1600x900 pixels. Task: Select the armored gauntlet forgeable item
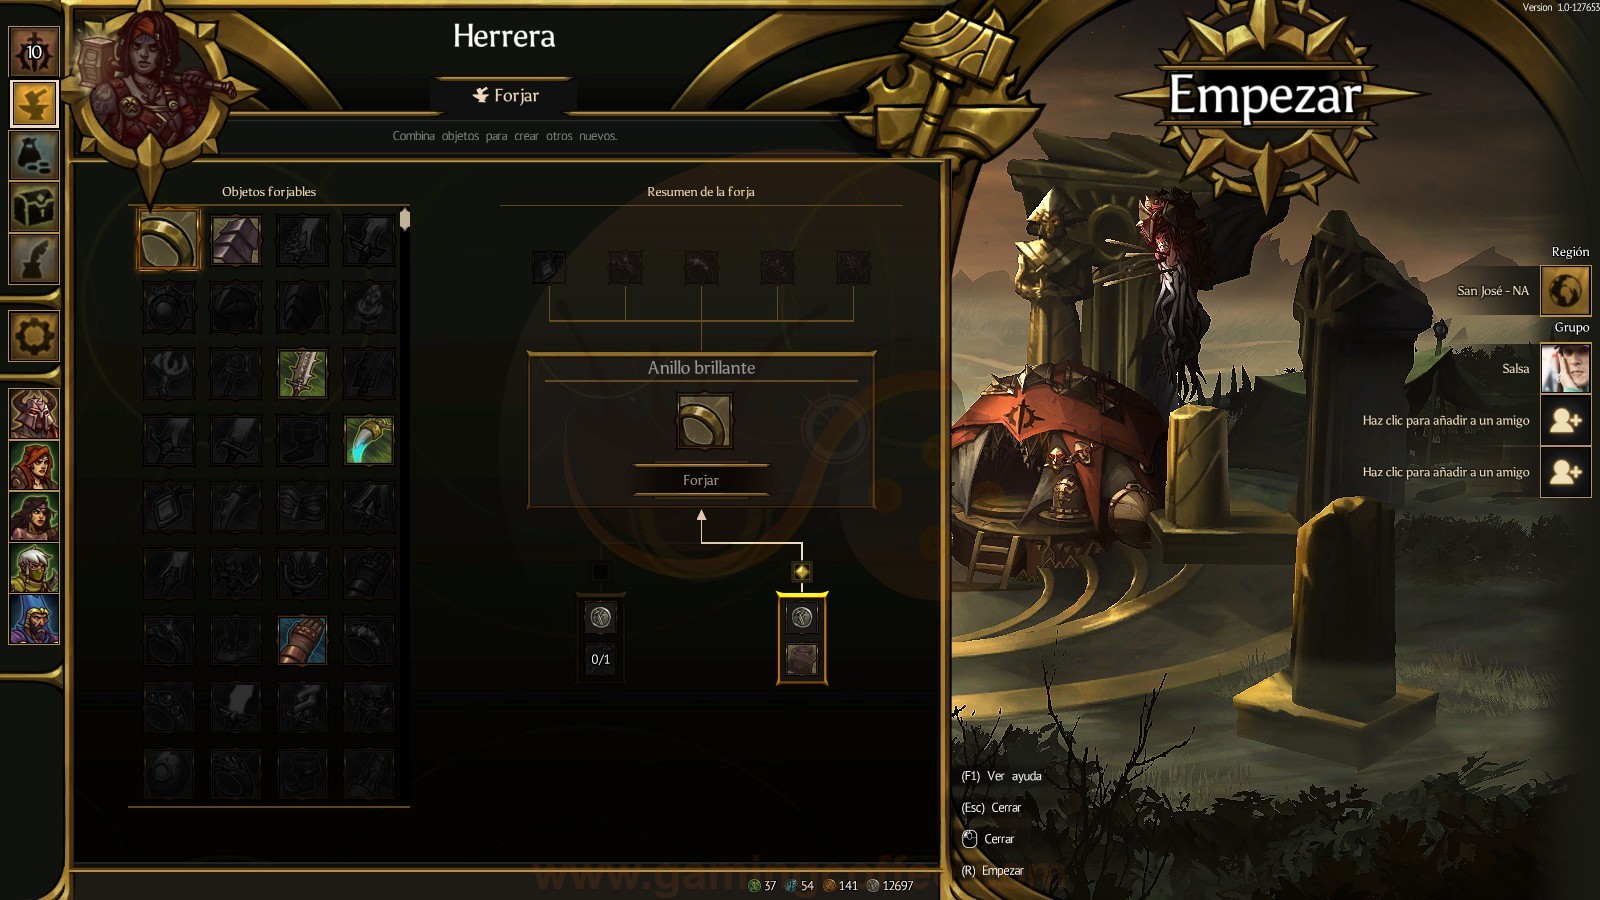coord(302,641)
